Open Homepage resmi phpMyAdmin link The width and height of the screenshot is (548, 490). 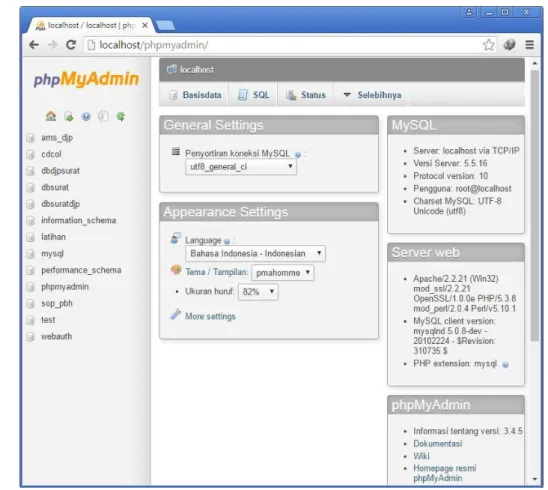point(445,473)
